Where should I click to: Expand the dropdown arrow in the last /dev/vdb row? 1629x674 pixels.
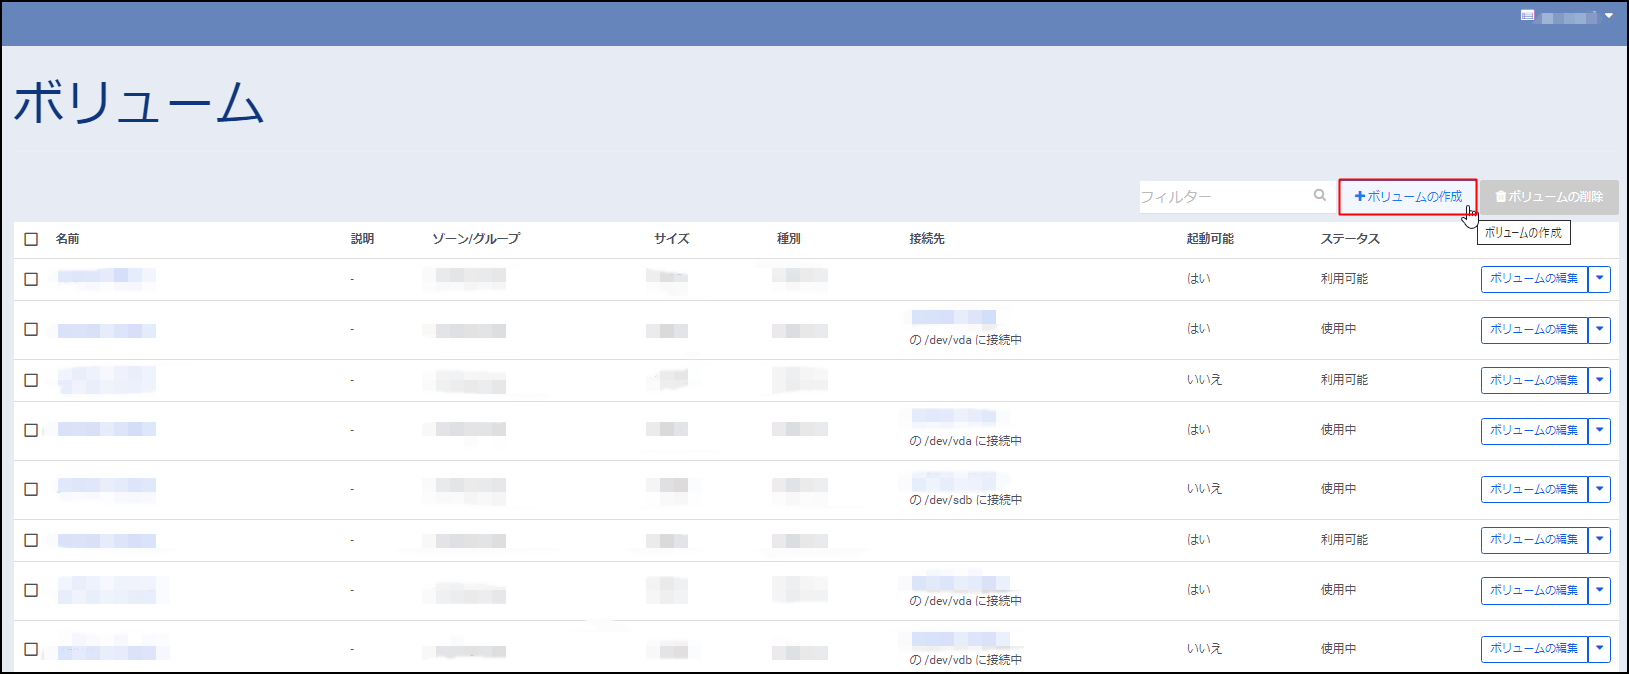pyautogui.click(x=1600, y=649)
